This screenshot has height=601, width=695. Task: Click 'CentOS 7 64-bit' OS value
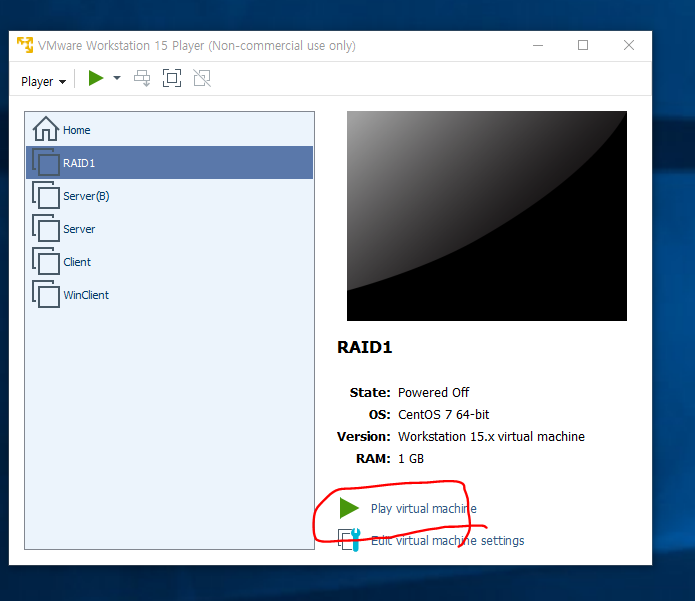point(443,414)
